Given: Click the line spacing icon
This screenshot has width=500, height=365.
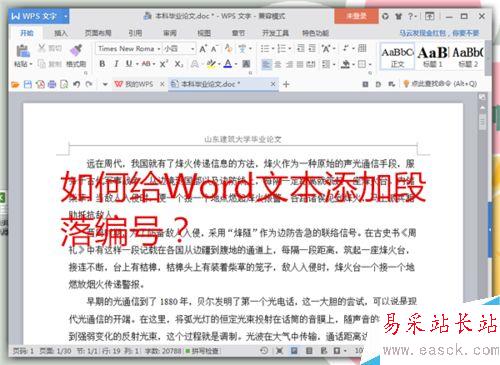Looking at the screenshot, I should coord(326,64).
